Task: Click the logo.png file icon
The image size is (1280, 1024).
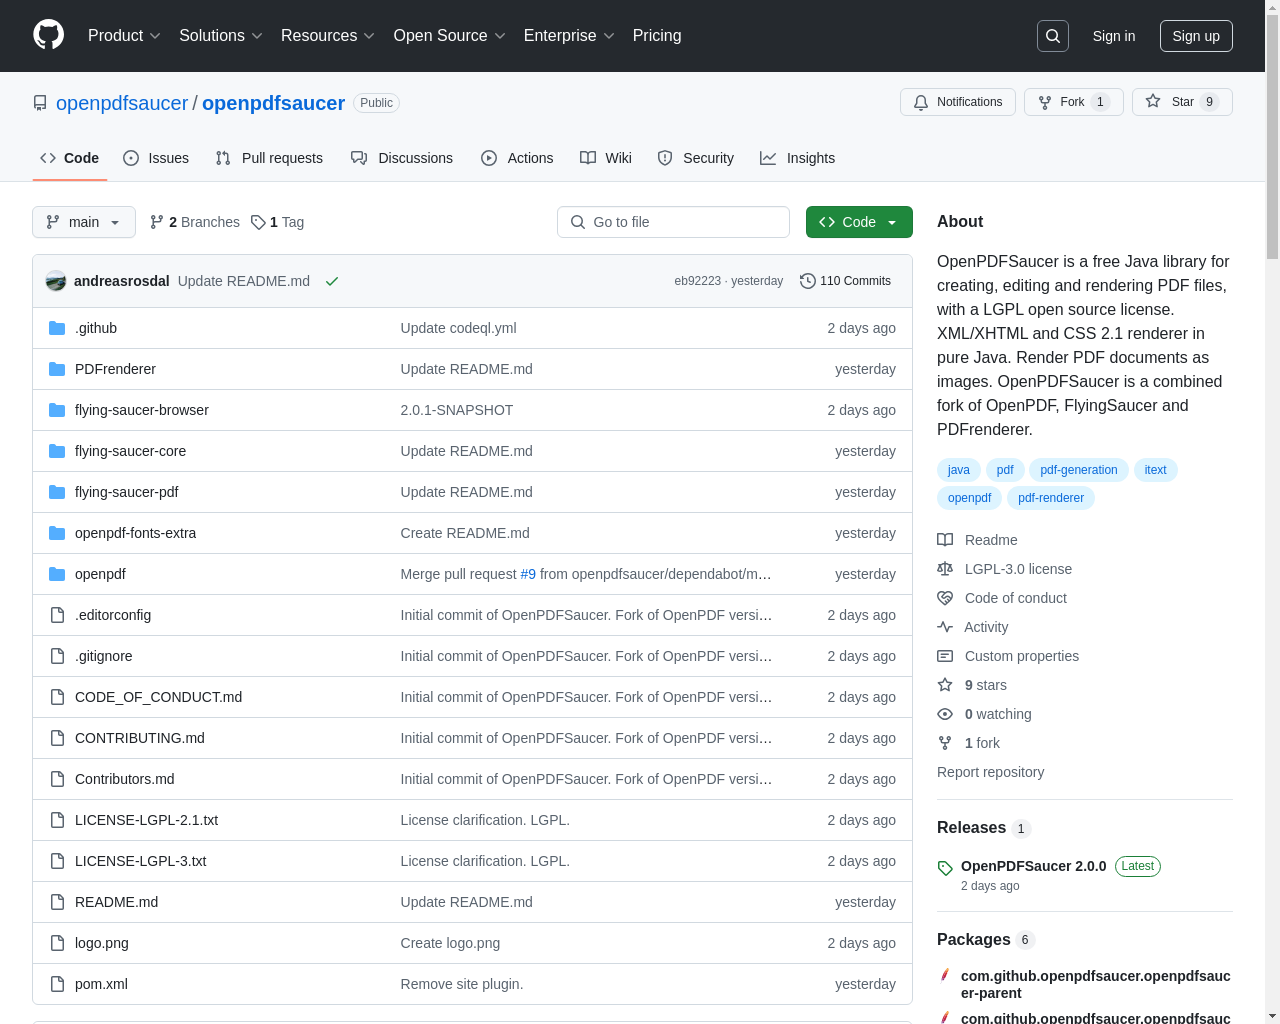Action: [57, 943]
